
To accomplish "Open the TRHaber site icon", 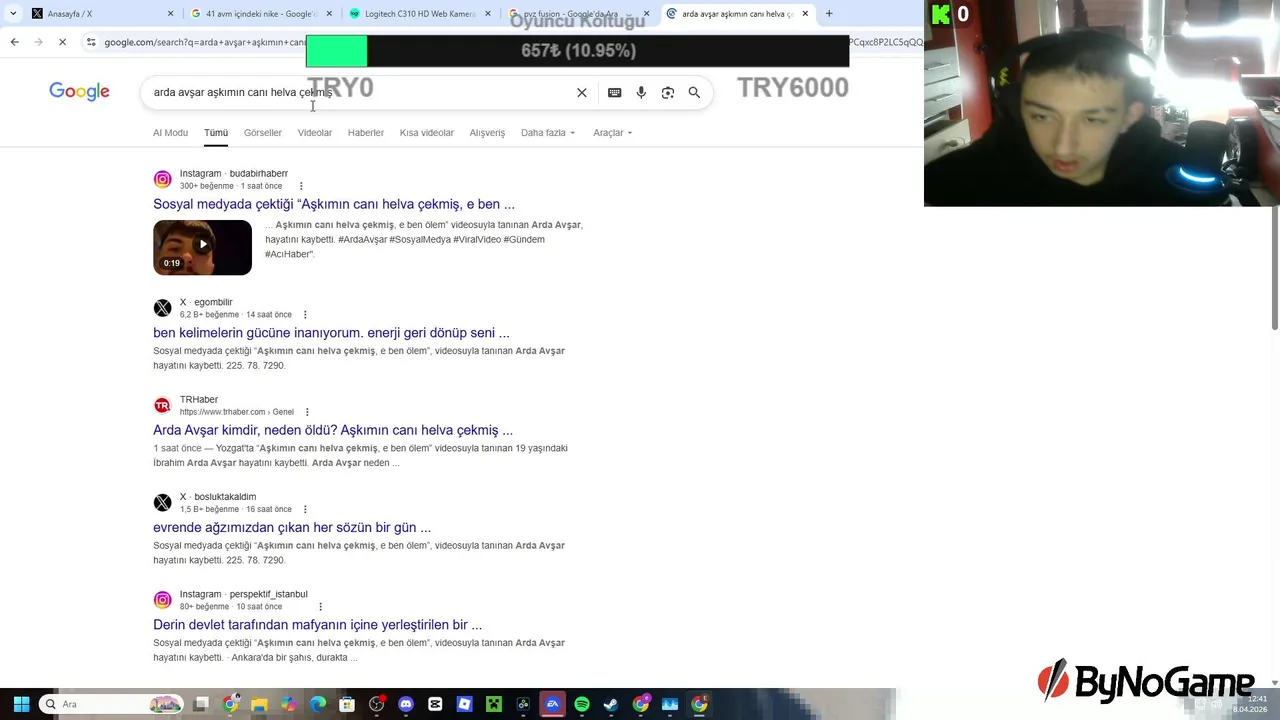I will coord(162,406).
